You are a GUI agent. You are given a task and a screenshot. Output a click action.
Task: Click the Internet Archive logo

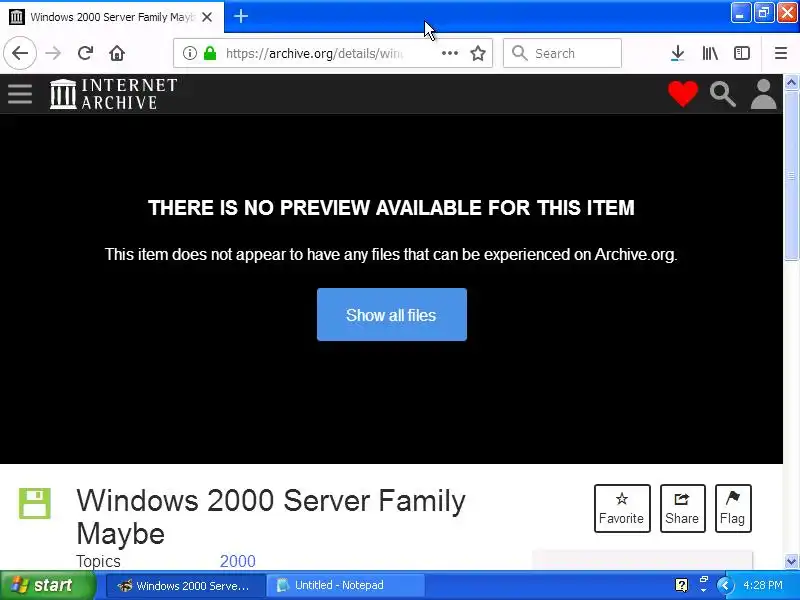(113, 94)
